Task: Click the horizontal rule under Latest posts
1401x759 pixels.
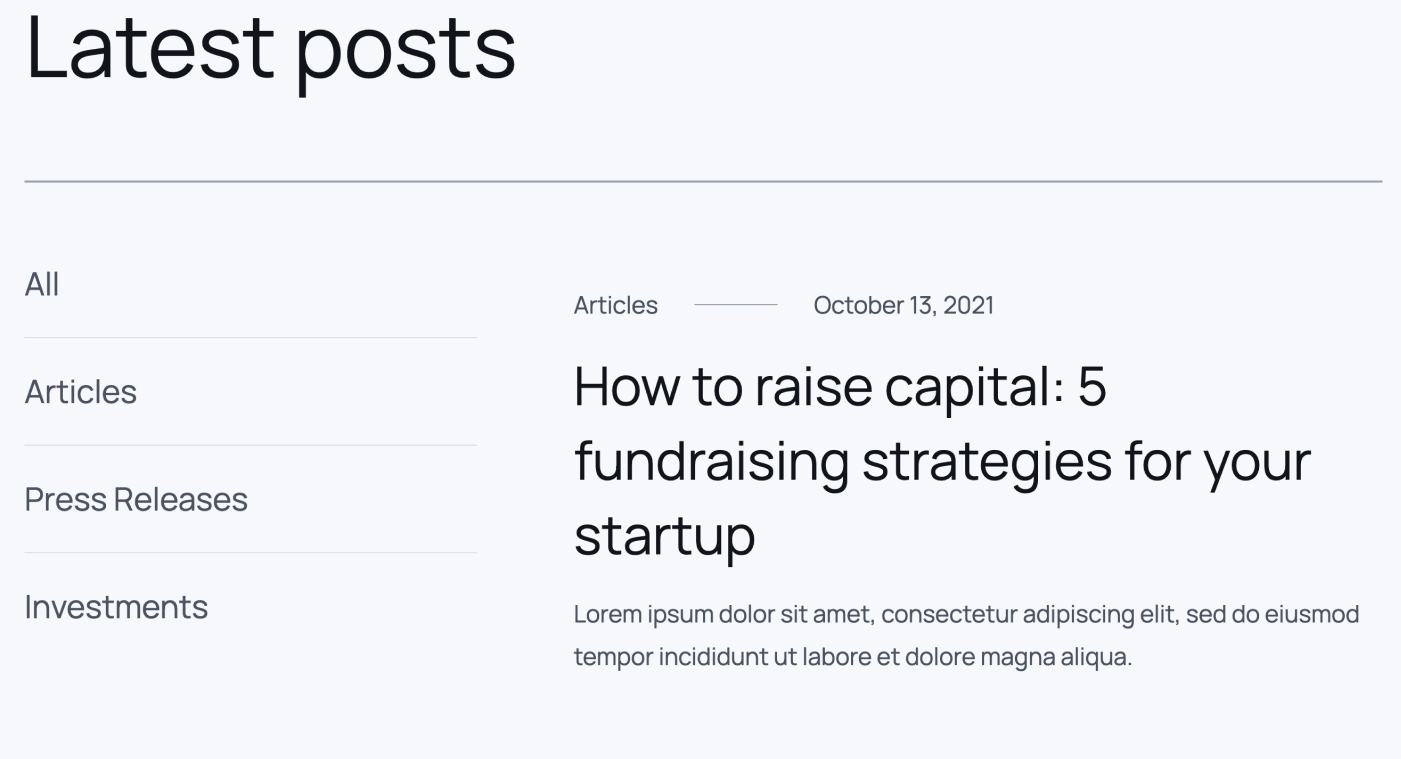Action: point(700,180)
